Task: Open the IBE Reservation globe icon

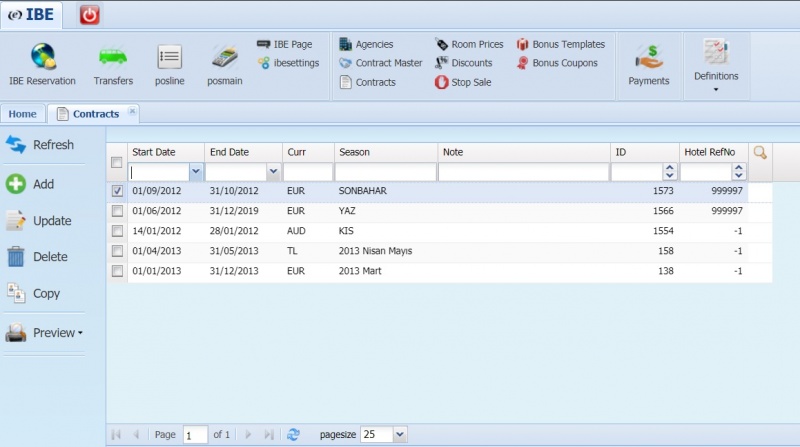Action: [43, 56]
